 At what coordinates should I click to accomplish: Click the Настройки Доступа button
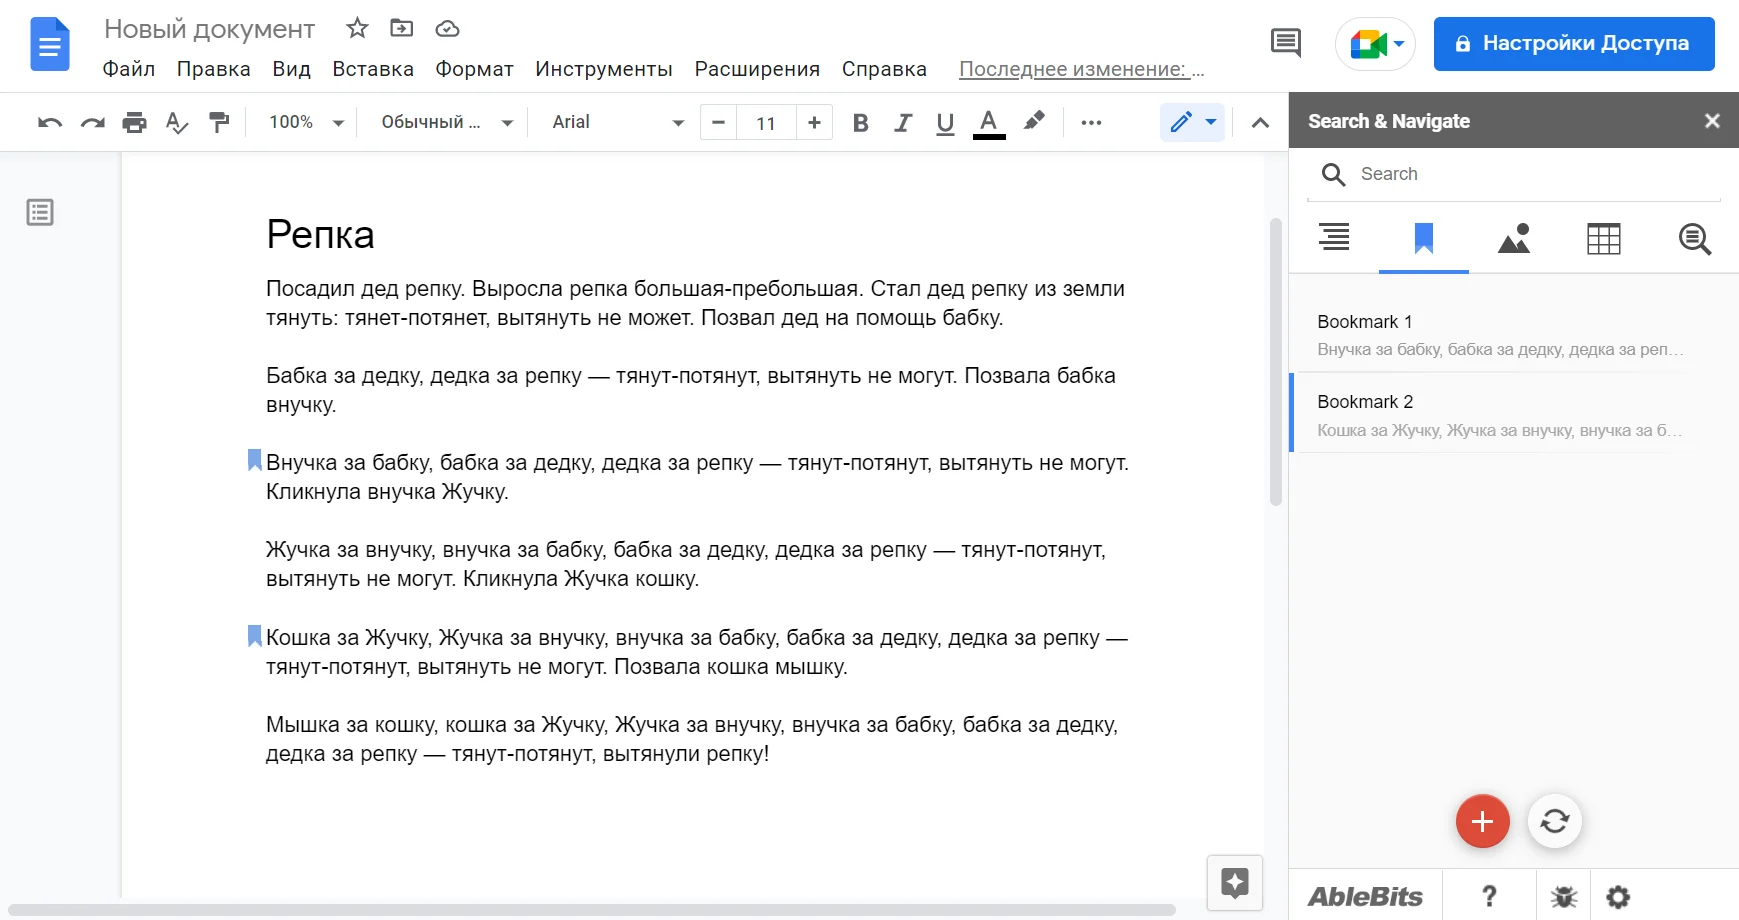tap(1573, 44)
